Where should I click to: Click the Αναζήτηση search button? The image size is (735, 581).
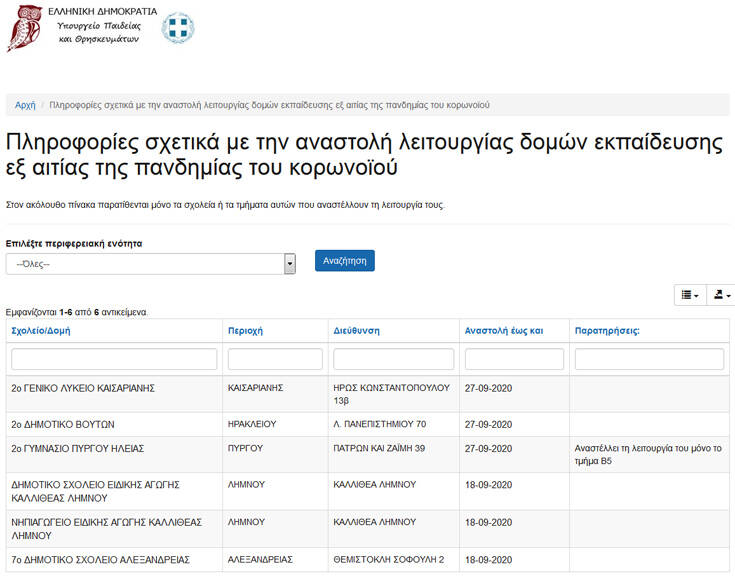coord(344,260)
